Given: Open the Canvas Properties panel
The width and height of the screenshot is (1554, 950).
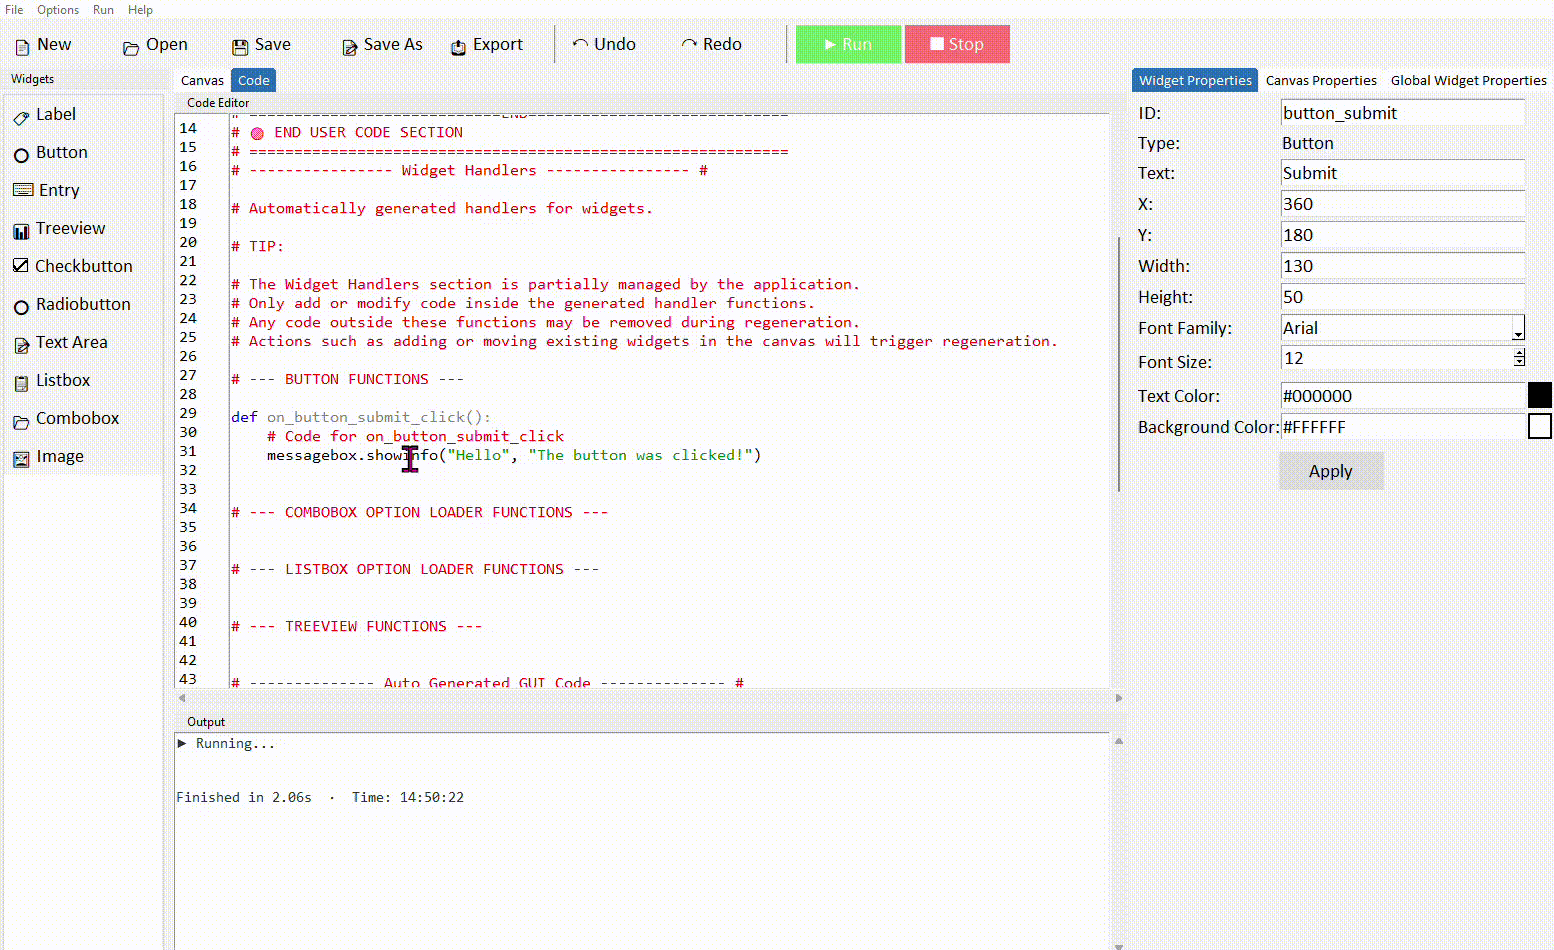Looking at the screenshot, I should (1321, 80).
